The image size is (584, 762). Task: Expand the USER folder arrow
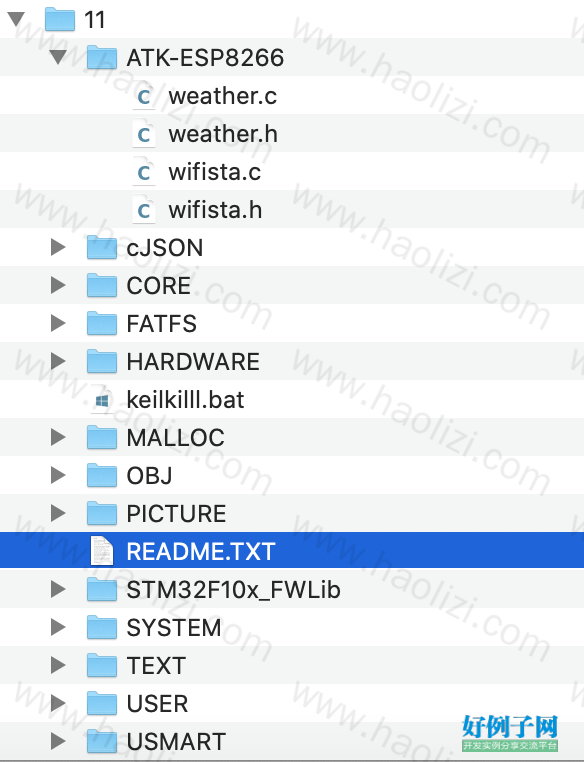click(x=58, y=703)
